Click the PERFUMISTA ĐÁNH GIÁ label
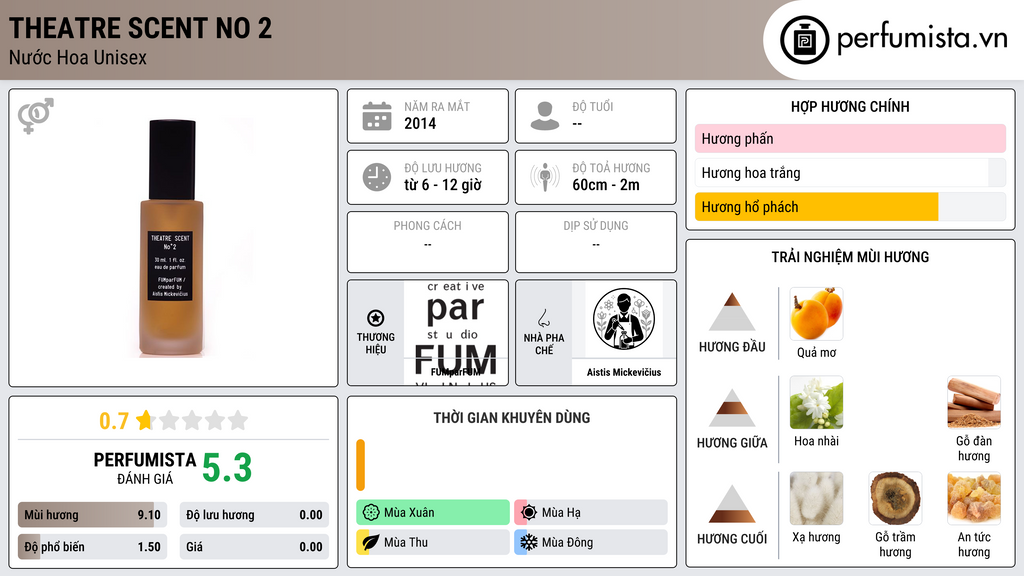The height and width of the screenshot is (576, 1024). 145,468
